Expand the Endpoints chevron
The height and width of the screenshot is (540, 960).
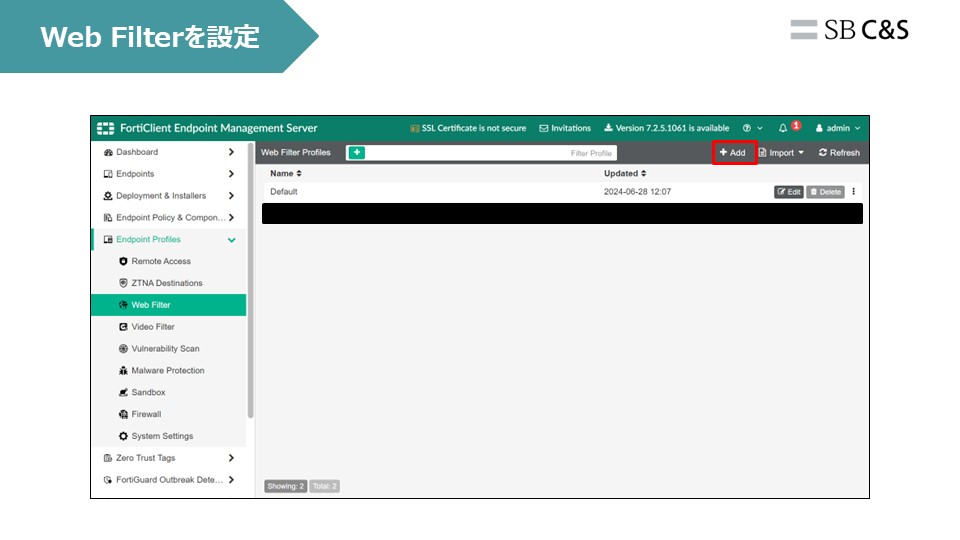coord(231,174)
